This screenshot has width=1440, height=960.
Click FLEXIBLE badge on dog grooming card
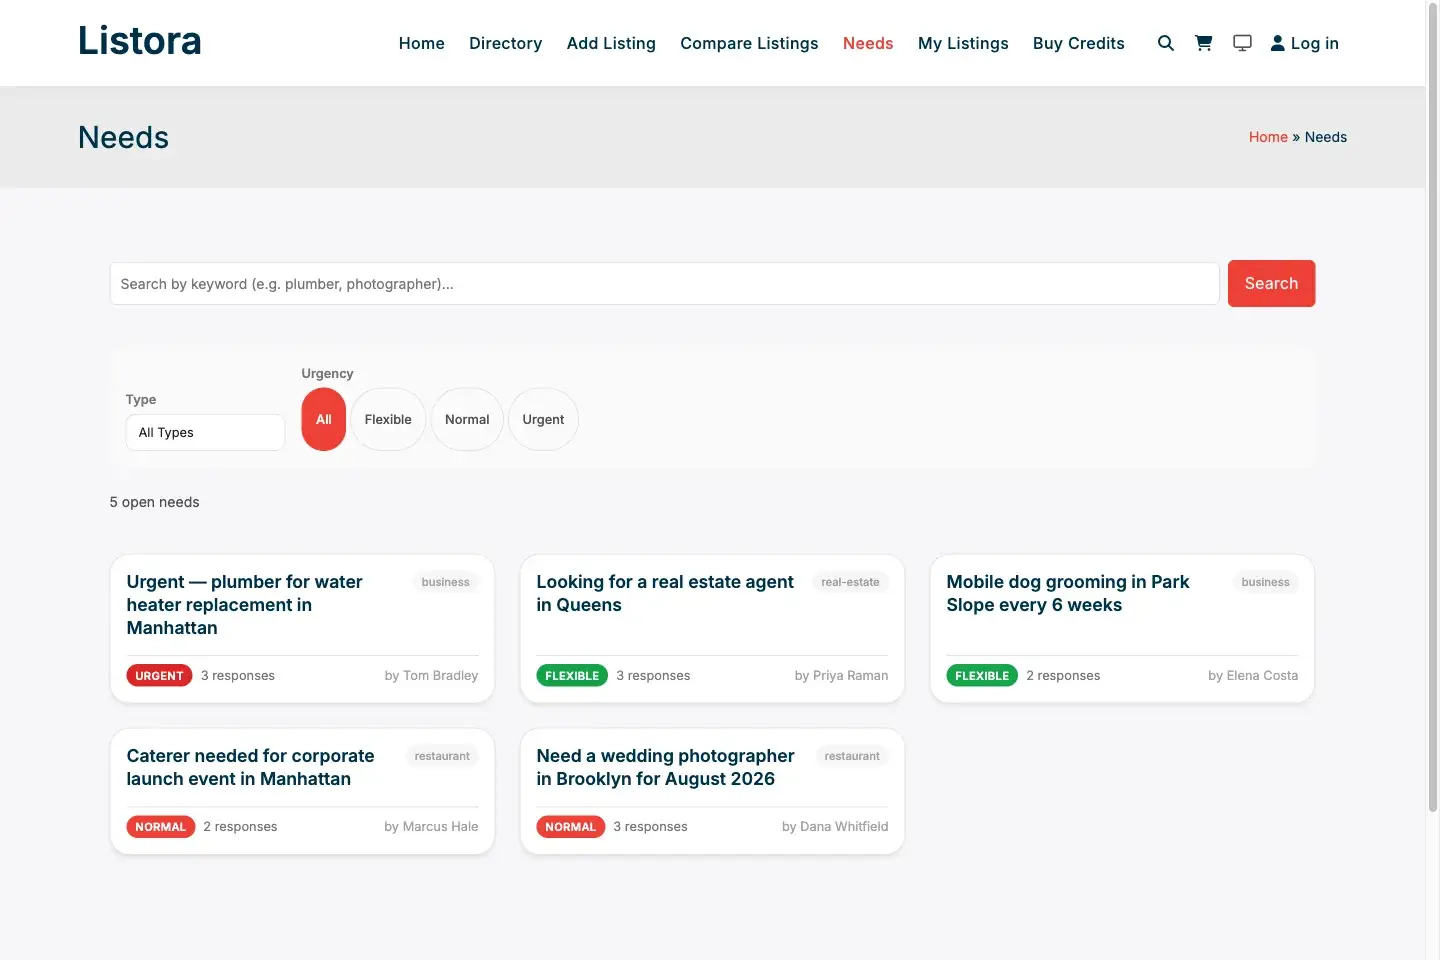click(982, 676)
